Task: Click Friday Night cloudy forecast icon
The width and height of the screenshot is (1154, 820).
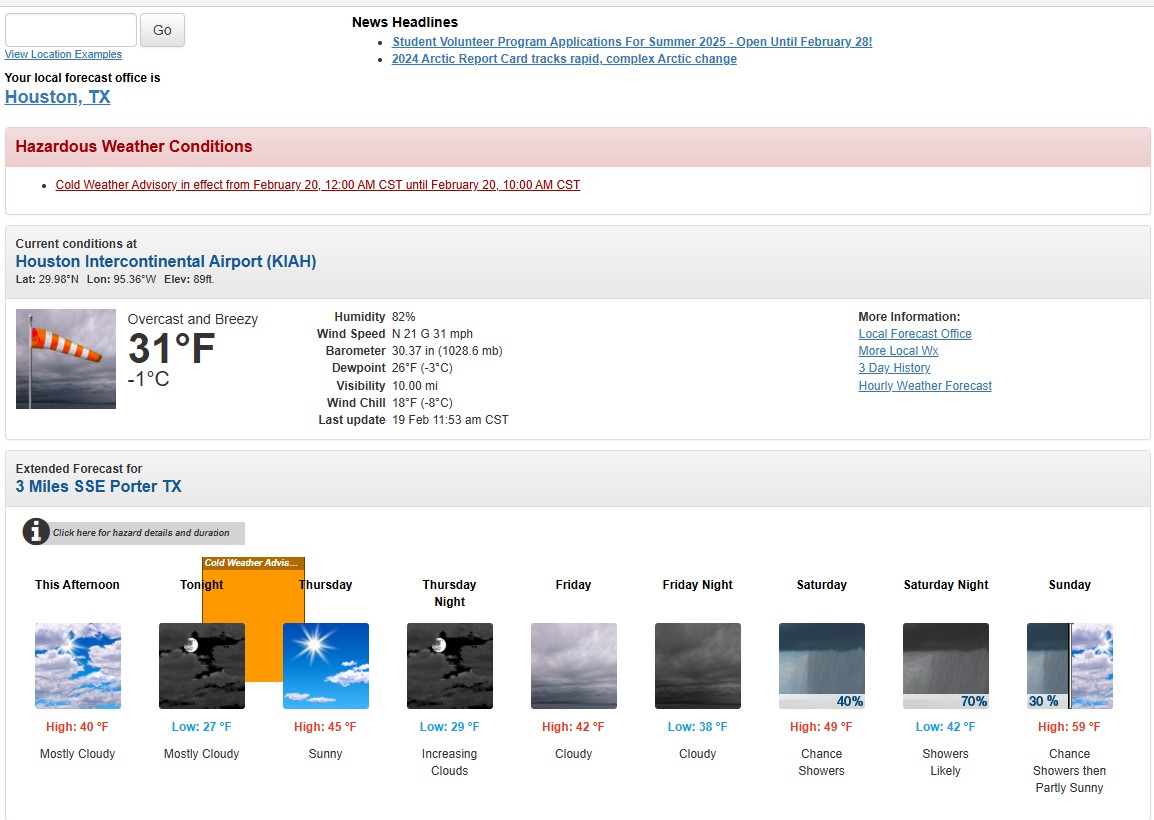Action: tap(698, 666)
